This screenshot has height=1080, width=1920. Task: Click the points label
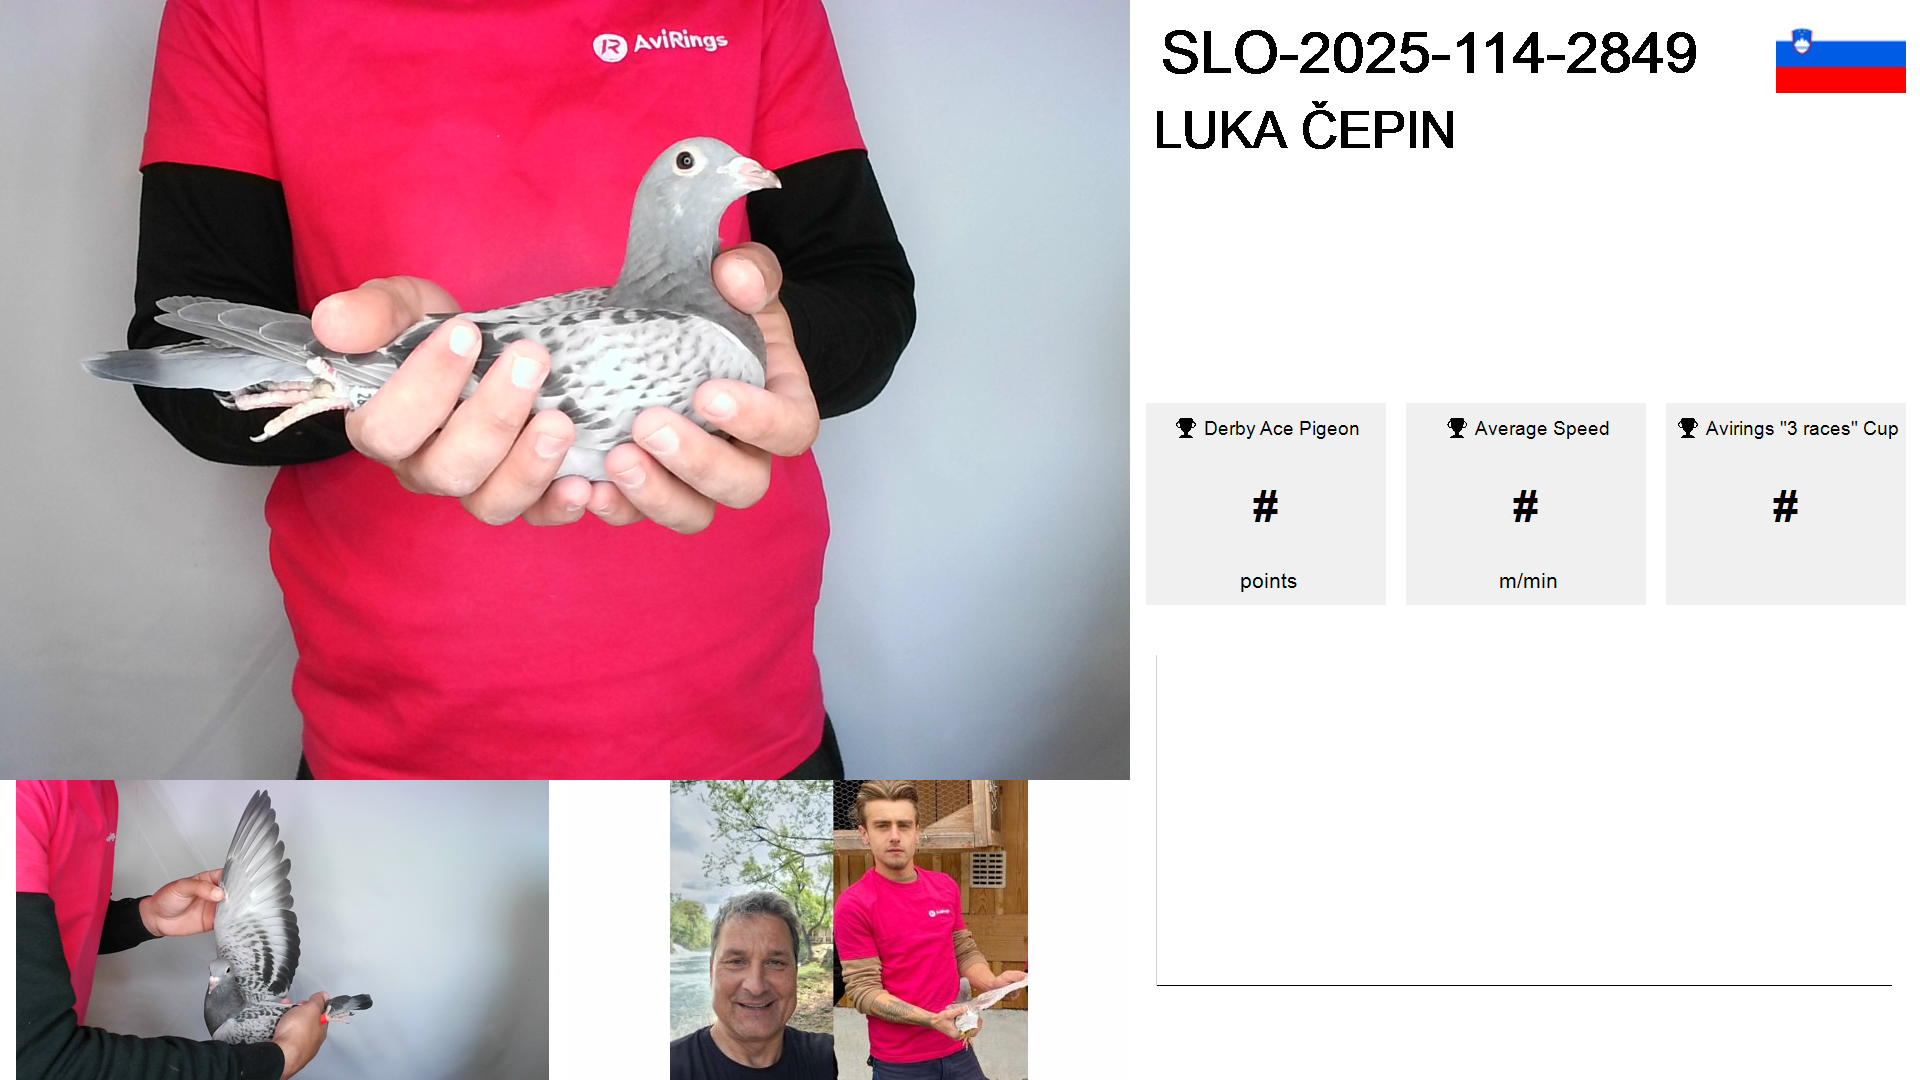tap(1268, 581)
